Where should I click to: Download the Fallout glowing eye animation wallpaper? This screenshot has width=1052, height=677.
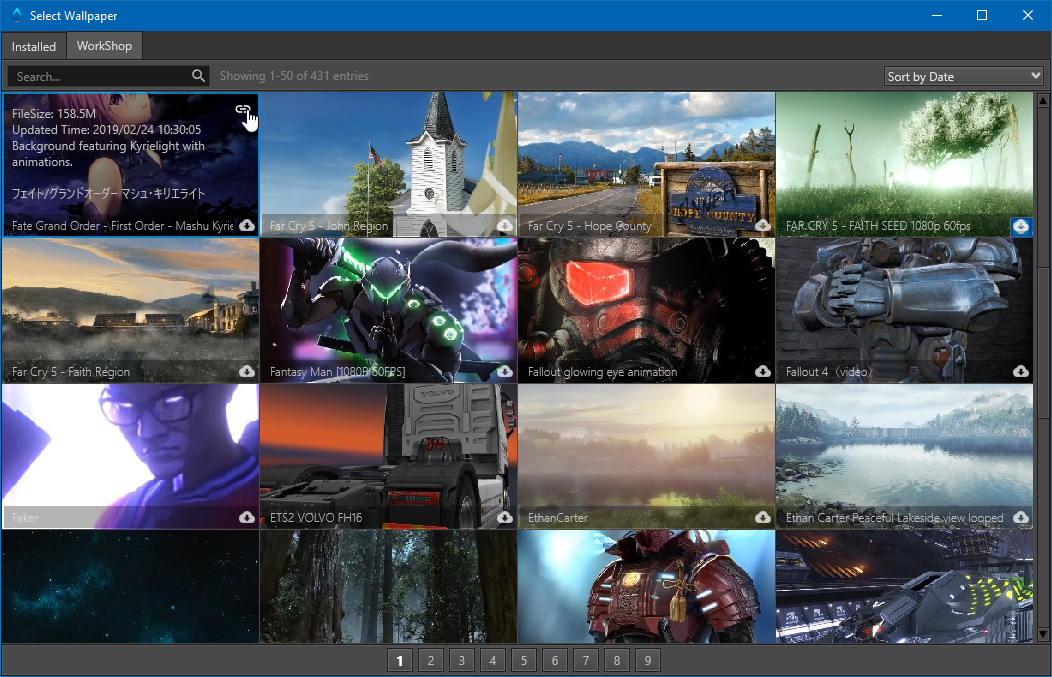pyautogui.click(x=763, y=372)
